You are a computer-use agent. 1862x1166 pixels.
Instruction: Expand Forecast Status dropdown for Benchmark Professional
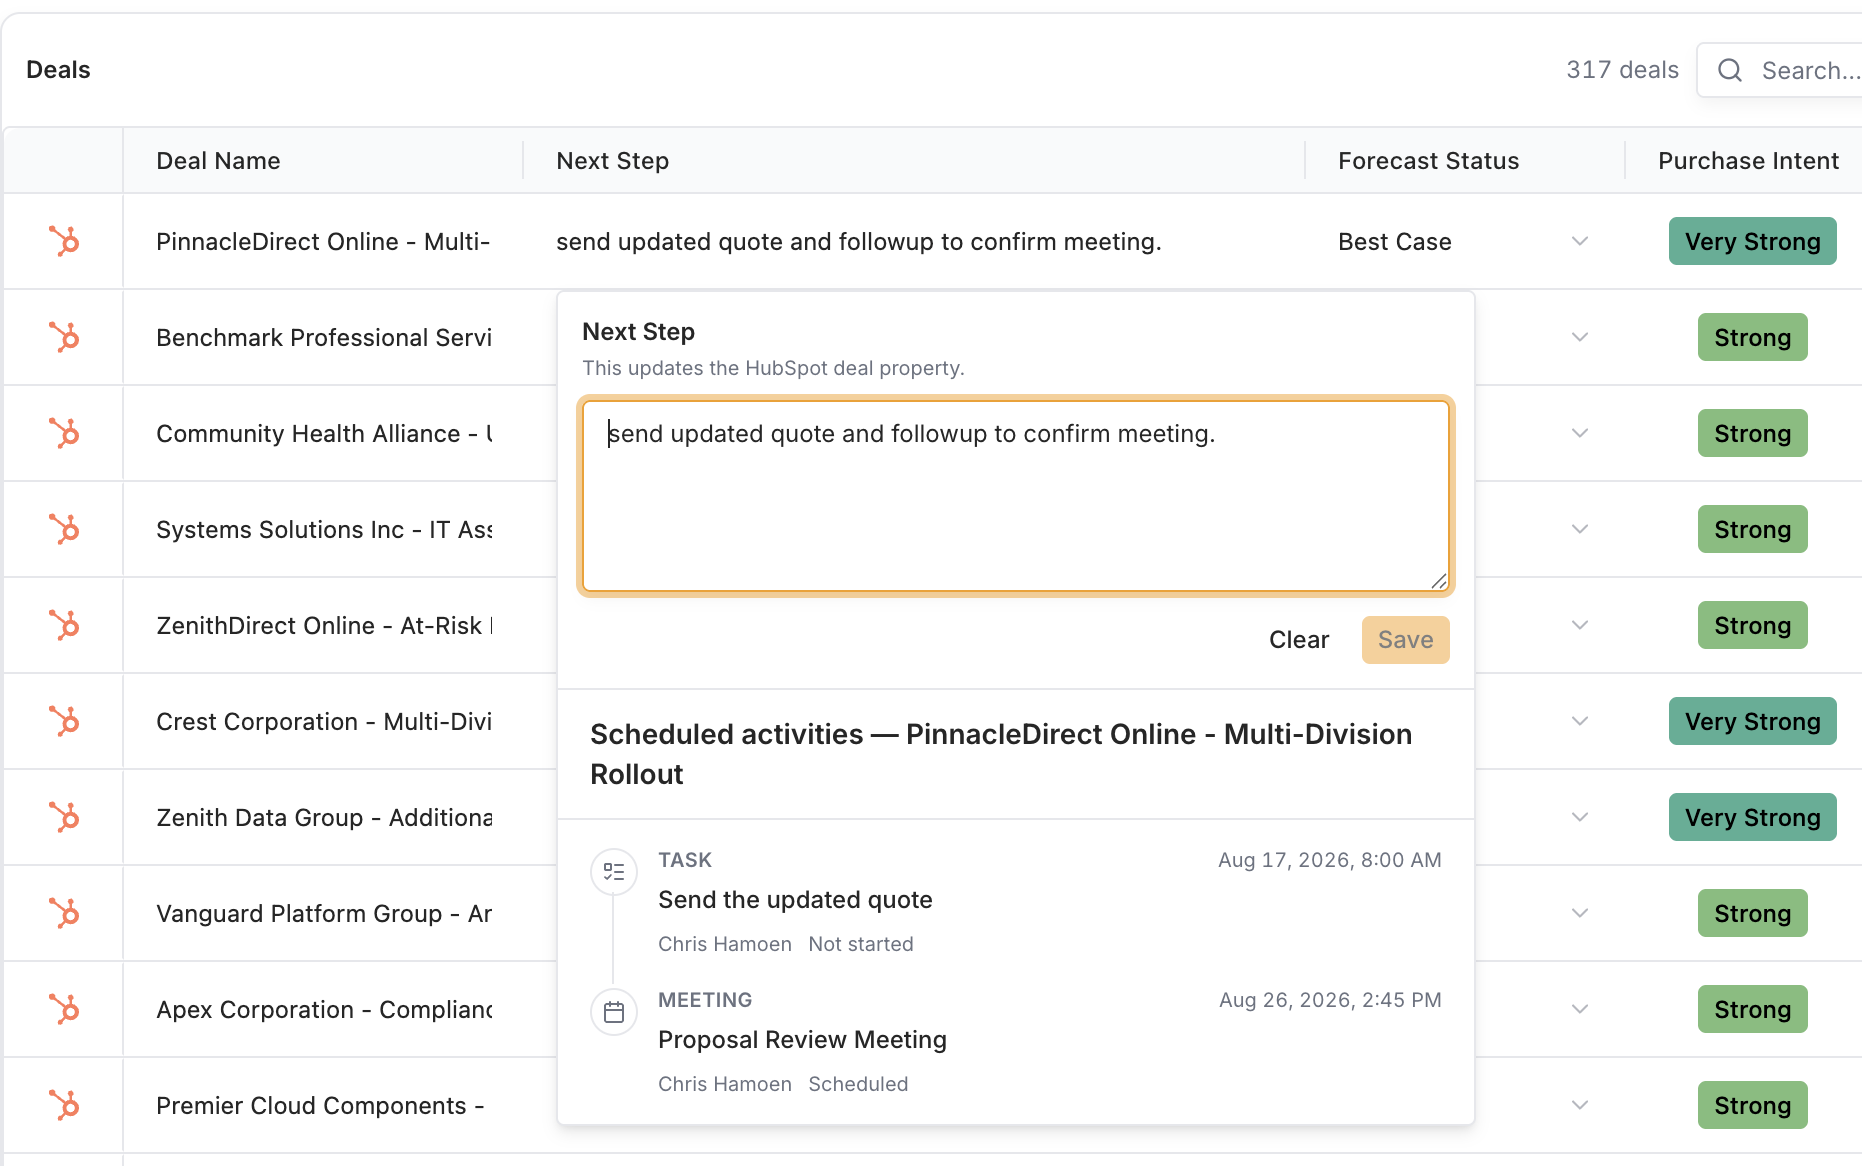1580,337
